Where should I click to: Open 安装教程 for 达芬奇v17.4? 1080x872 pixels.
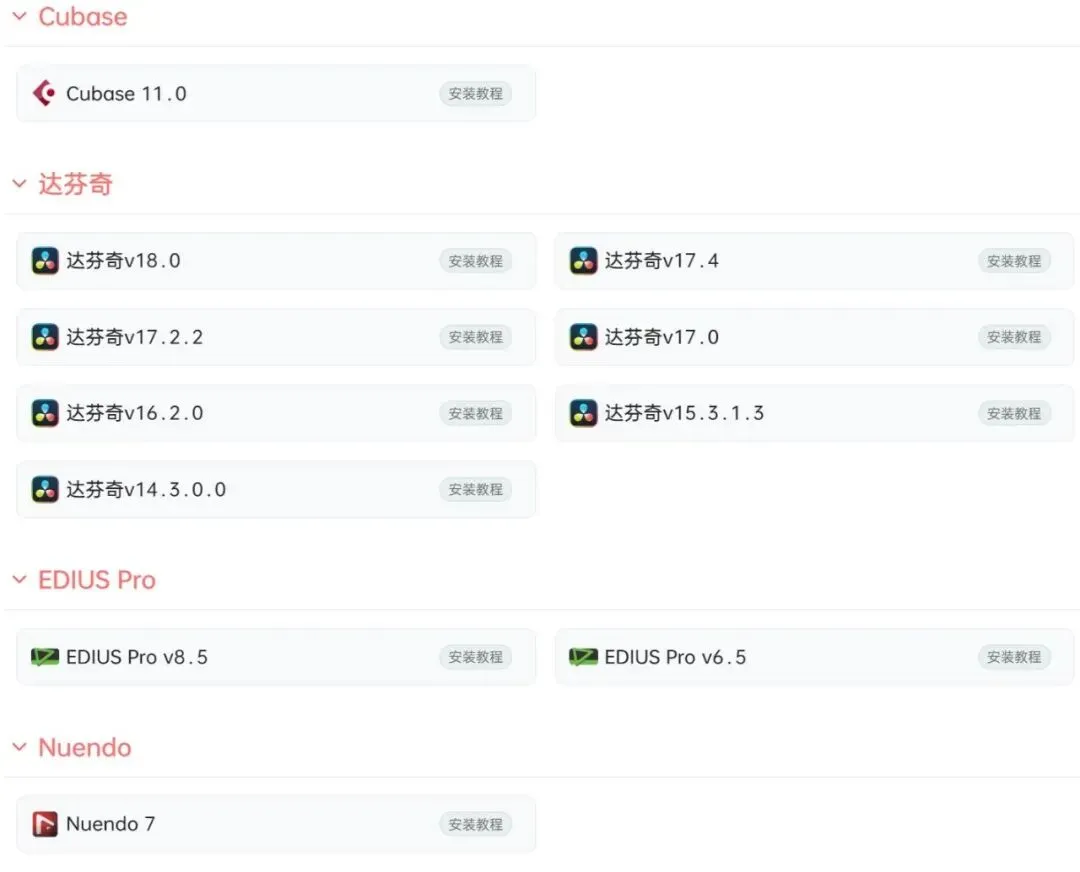click(1014, 261)
